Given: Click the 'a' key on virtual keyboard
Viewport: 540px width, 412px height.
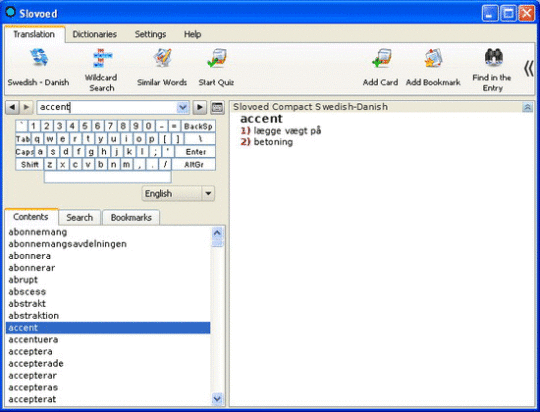Looking at the screenshot, I should click(40, 152).
